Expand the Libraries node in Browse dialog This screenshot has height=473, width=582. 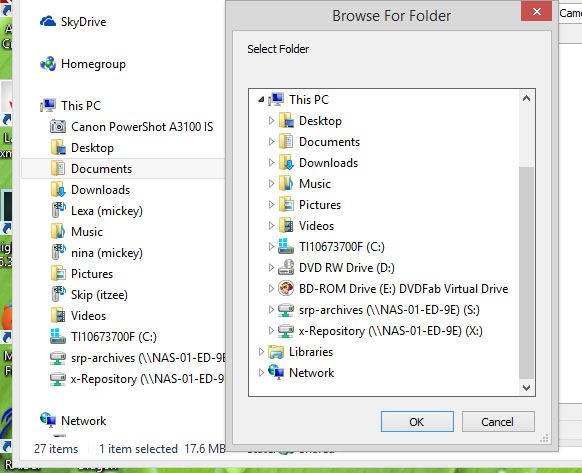tap(261, 352)
